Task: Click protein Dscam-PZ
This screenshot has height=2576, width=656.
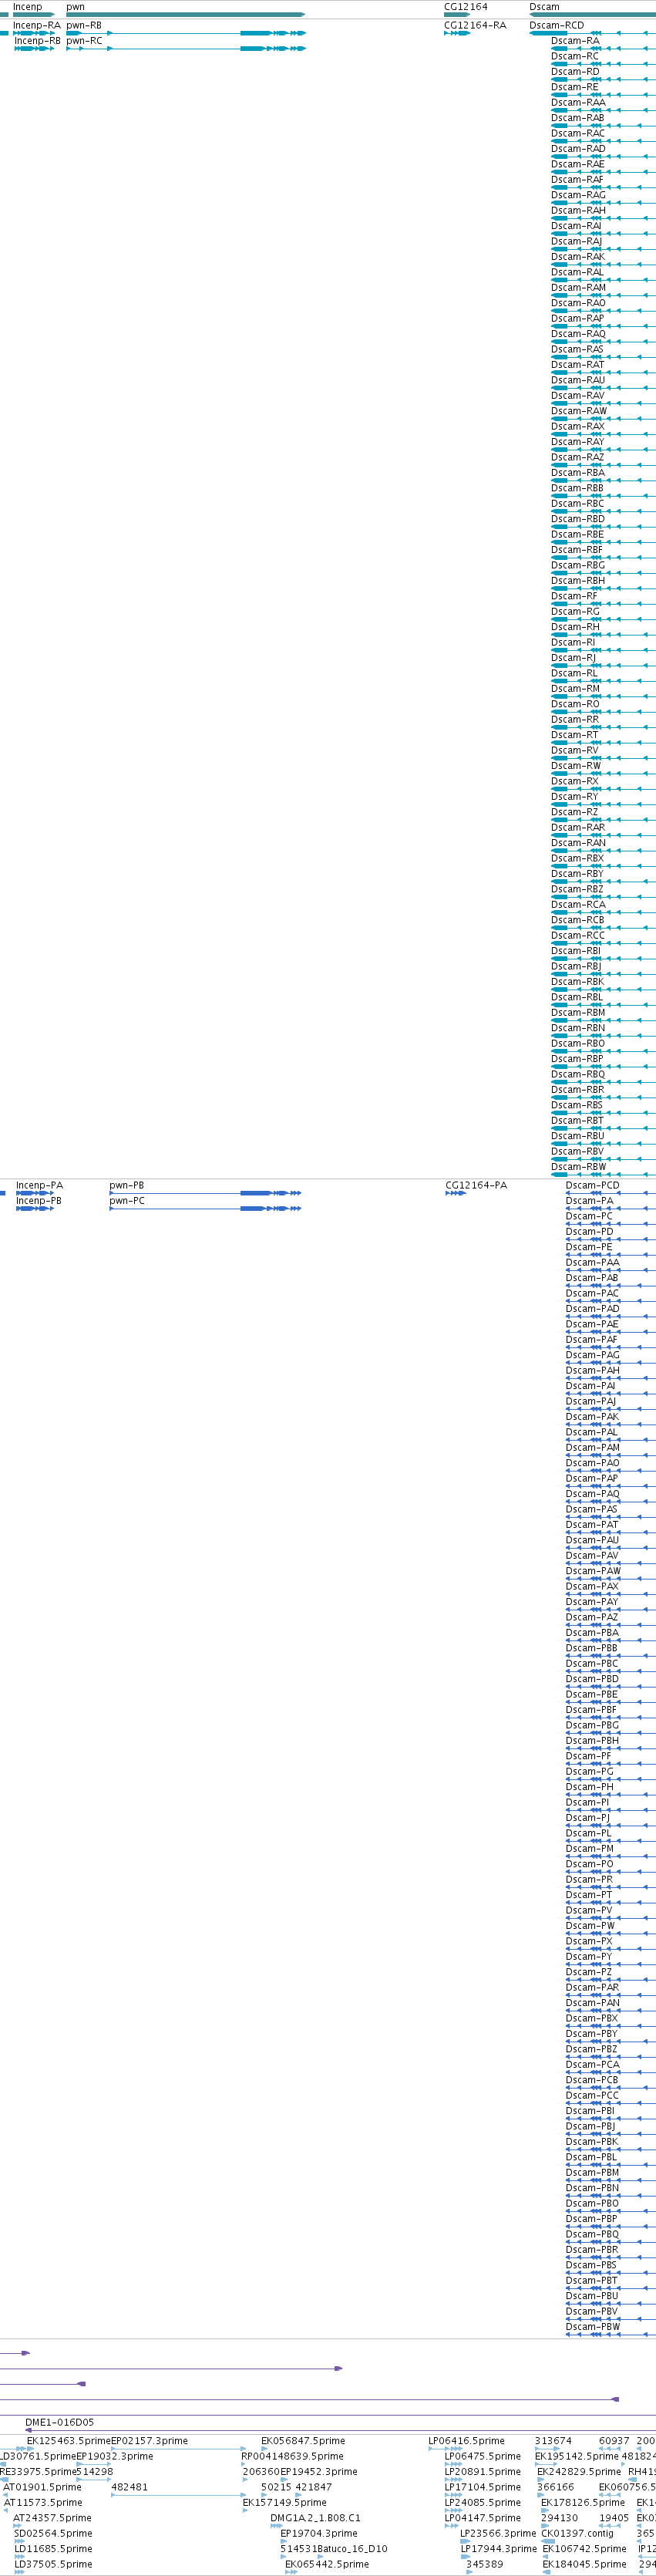Action: tap(588, 1972)
